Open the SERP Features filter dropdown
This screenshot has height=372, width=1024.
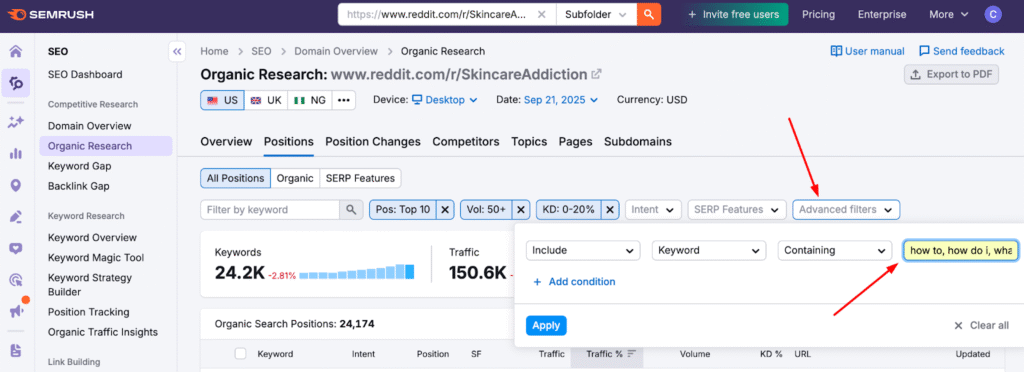[x=737, y=209]
